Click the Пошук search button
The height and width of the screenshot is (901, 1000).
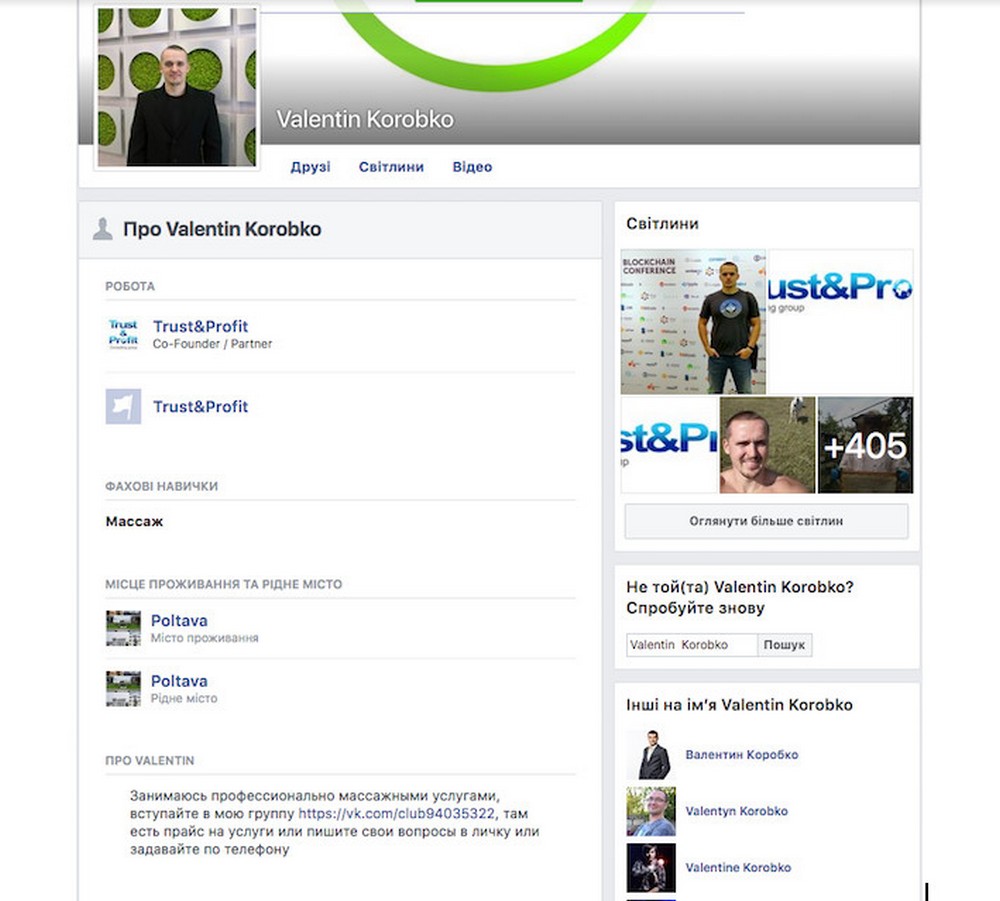point(784,645)
